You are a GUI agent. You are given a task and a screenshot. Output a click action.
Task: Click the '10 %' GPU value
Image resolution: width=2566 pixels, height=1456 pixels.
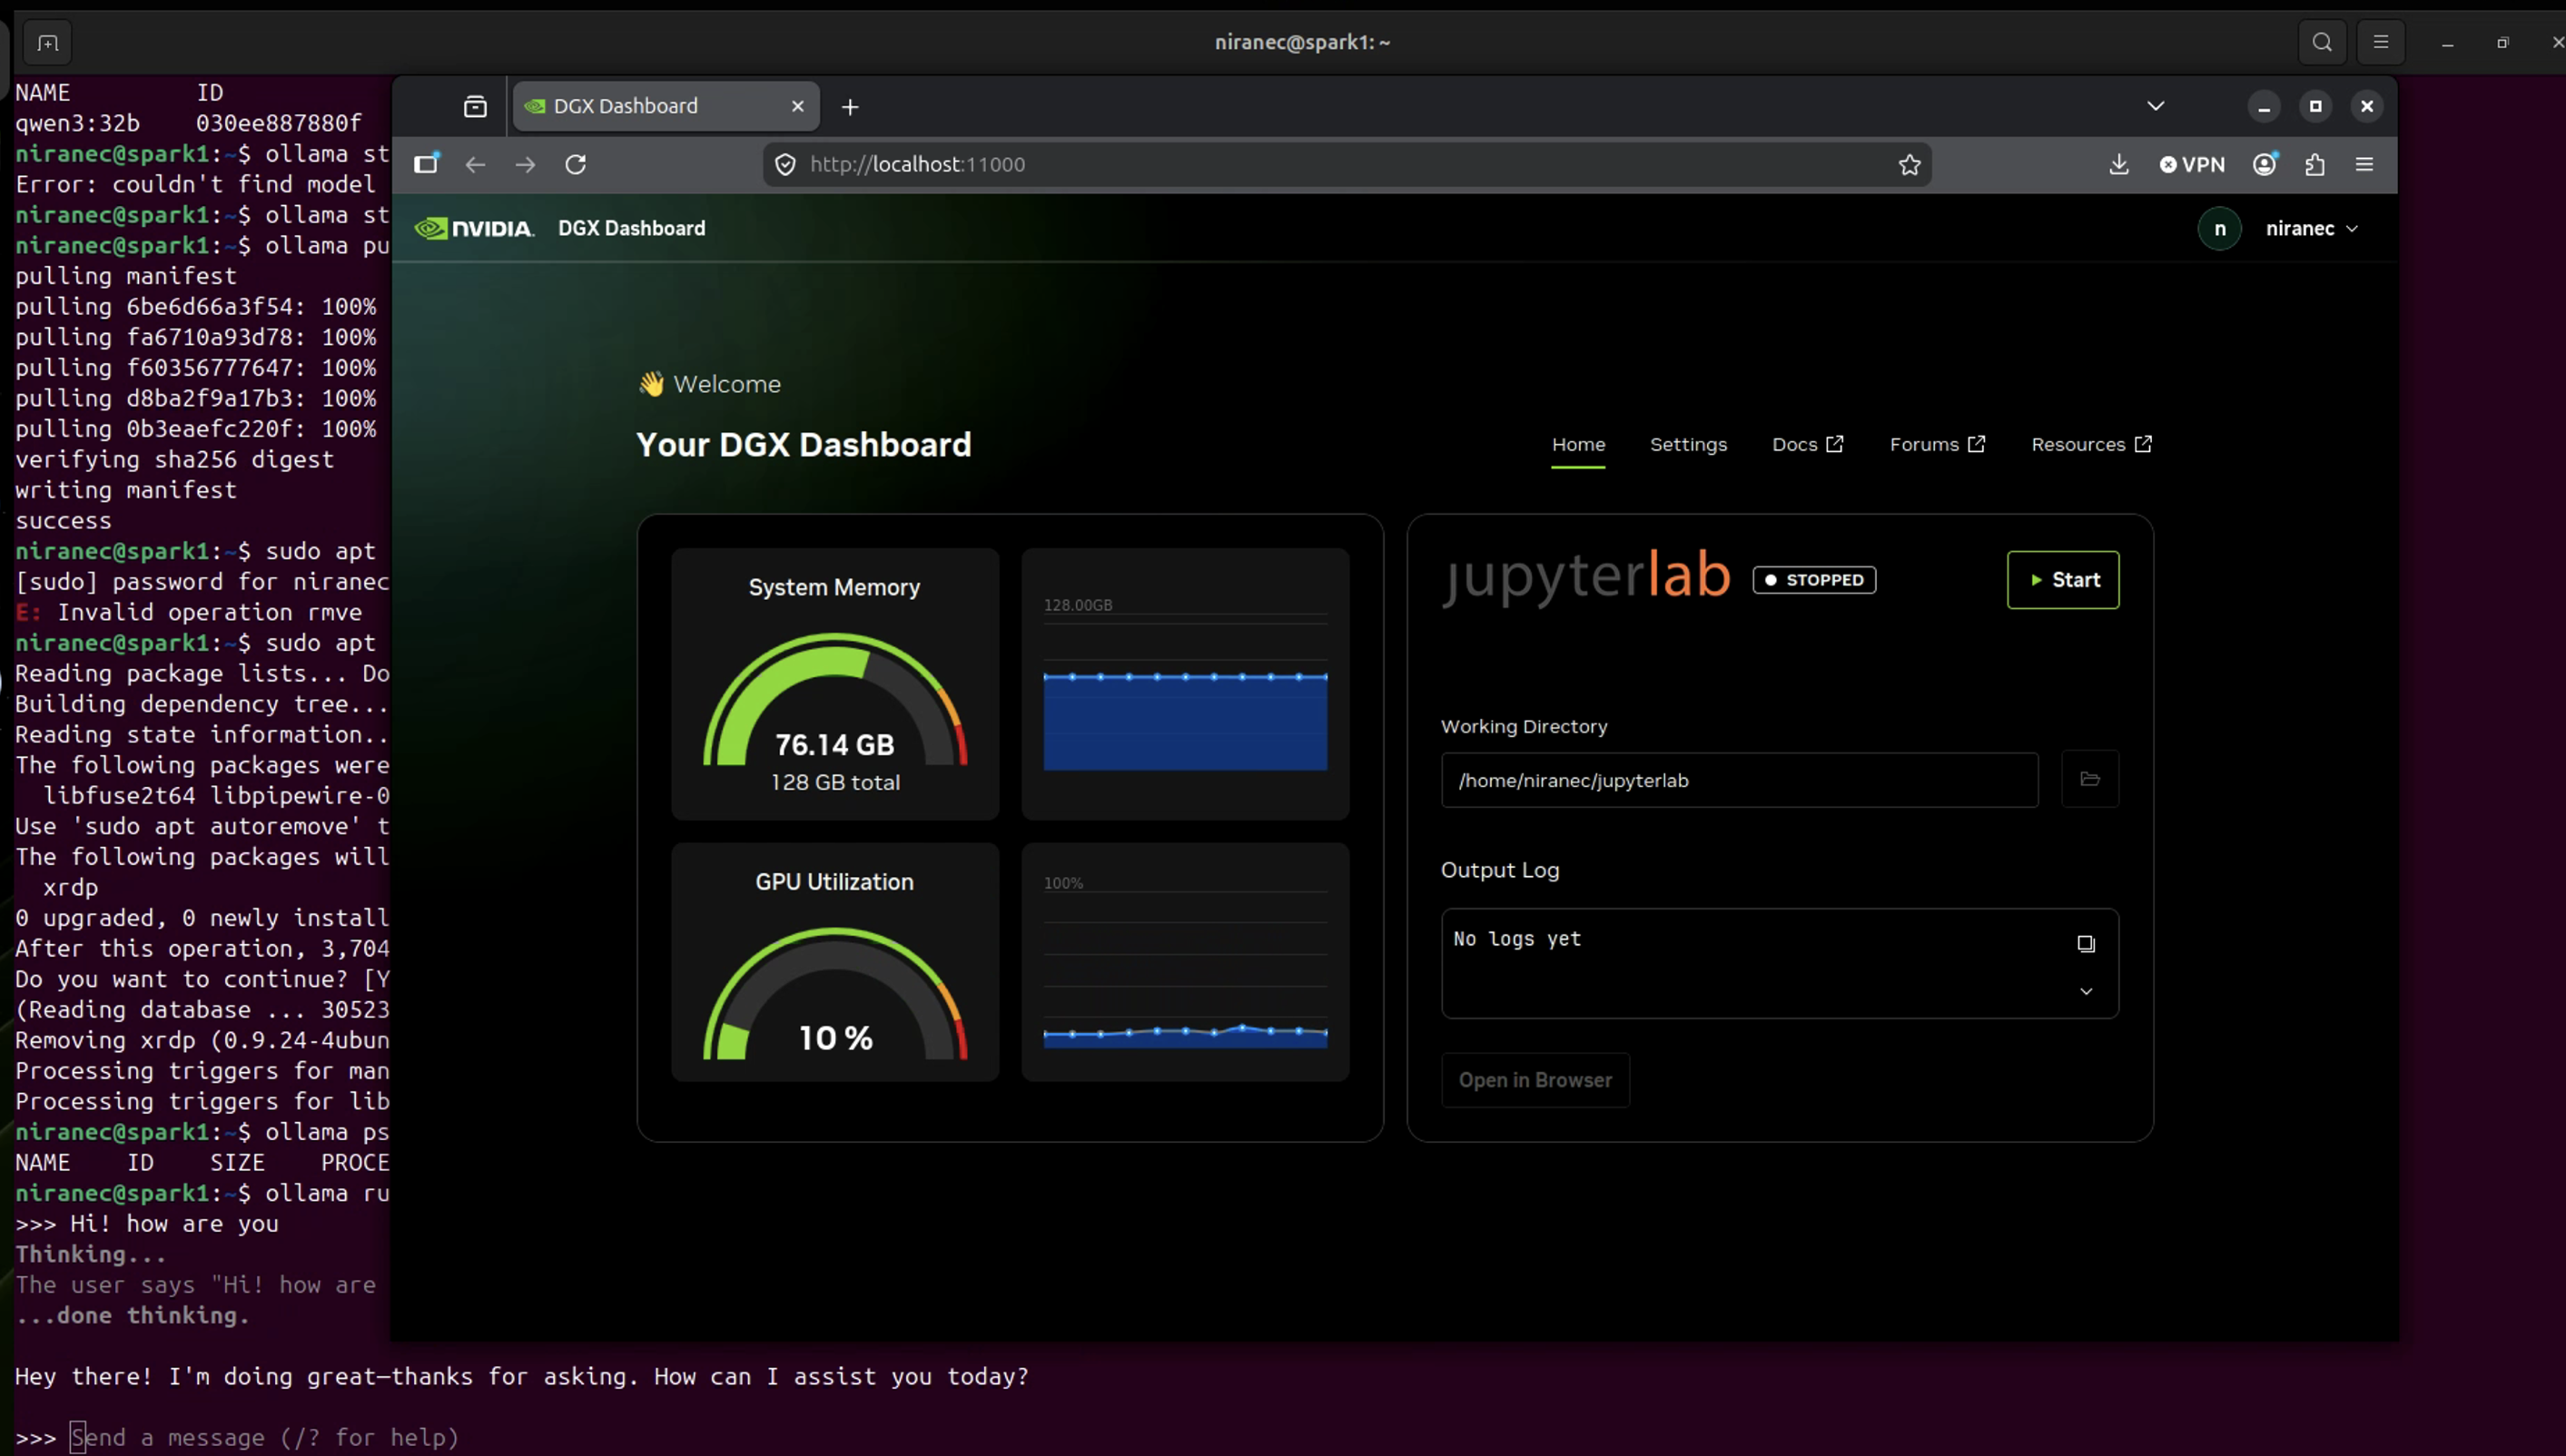click(836, 1038)
